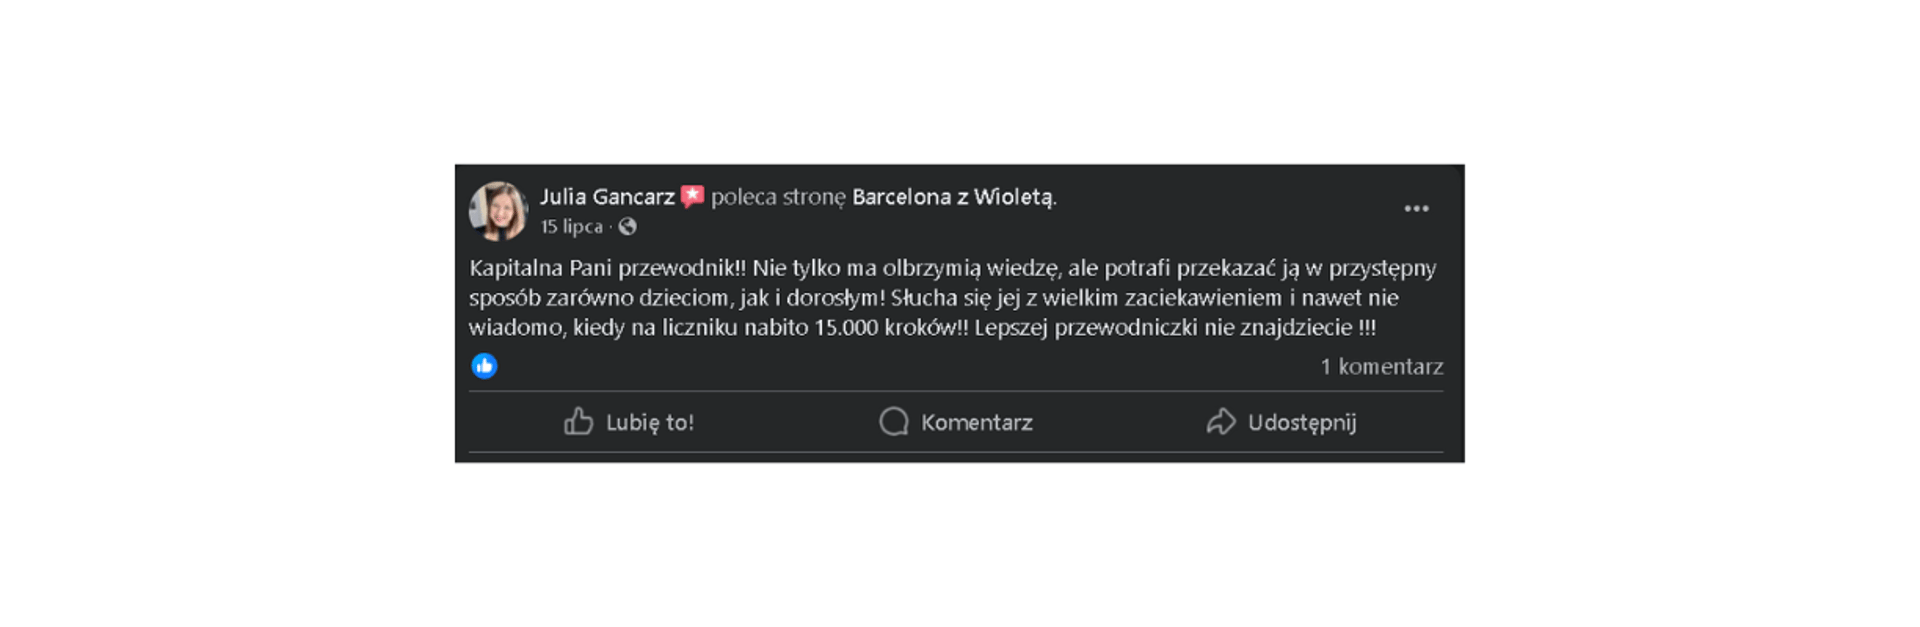The width and height of the screenshot is (1920, 627).
Task: Toggle the Lubię to! like label
Action: point(650,423)
